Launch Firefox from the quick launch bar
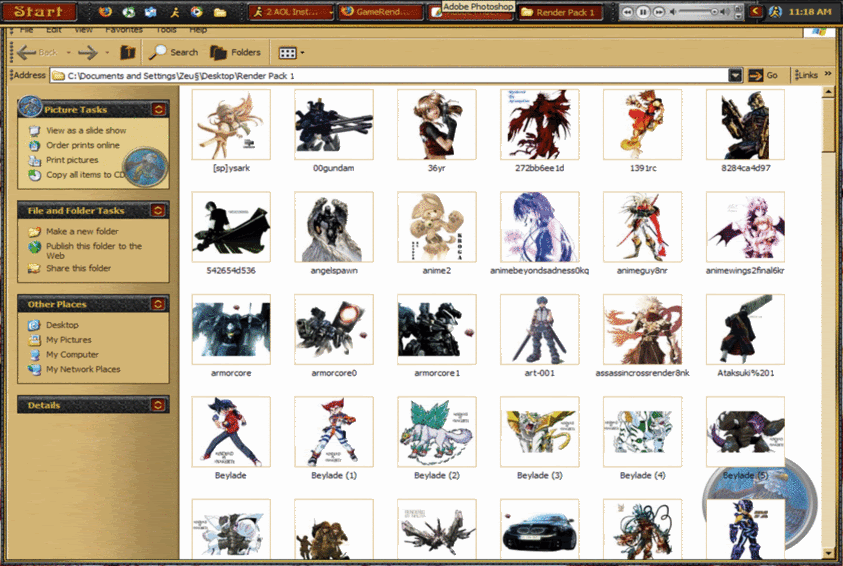The width and height of the screenshot is (843, 566). point(106,11)
